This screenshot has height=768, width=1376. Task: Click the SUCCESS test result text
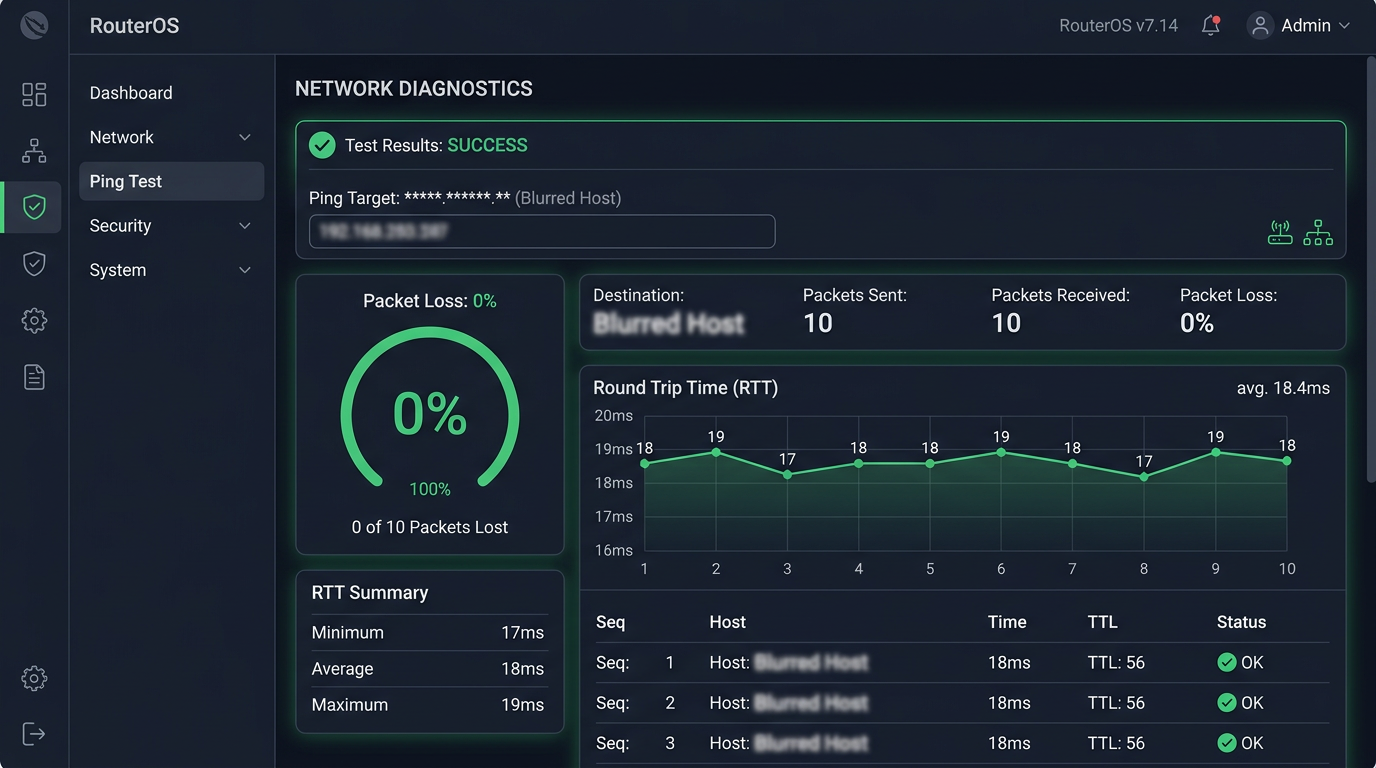[x=487, y=146]
